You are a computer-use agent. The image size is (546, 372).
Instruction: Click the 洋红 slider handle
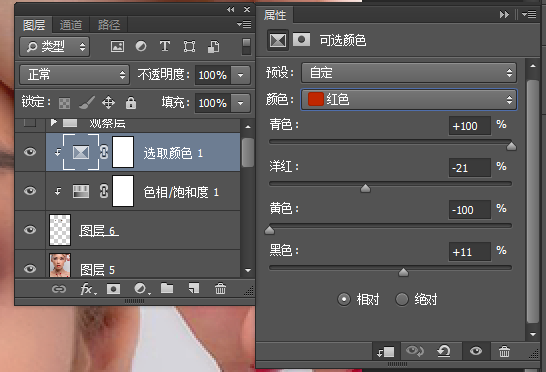click(x=365, y=188)
